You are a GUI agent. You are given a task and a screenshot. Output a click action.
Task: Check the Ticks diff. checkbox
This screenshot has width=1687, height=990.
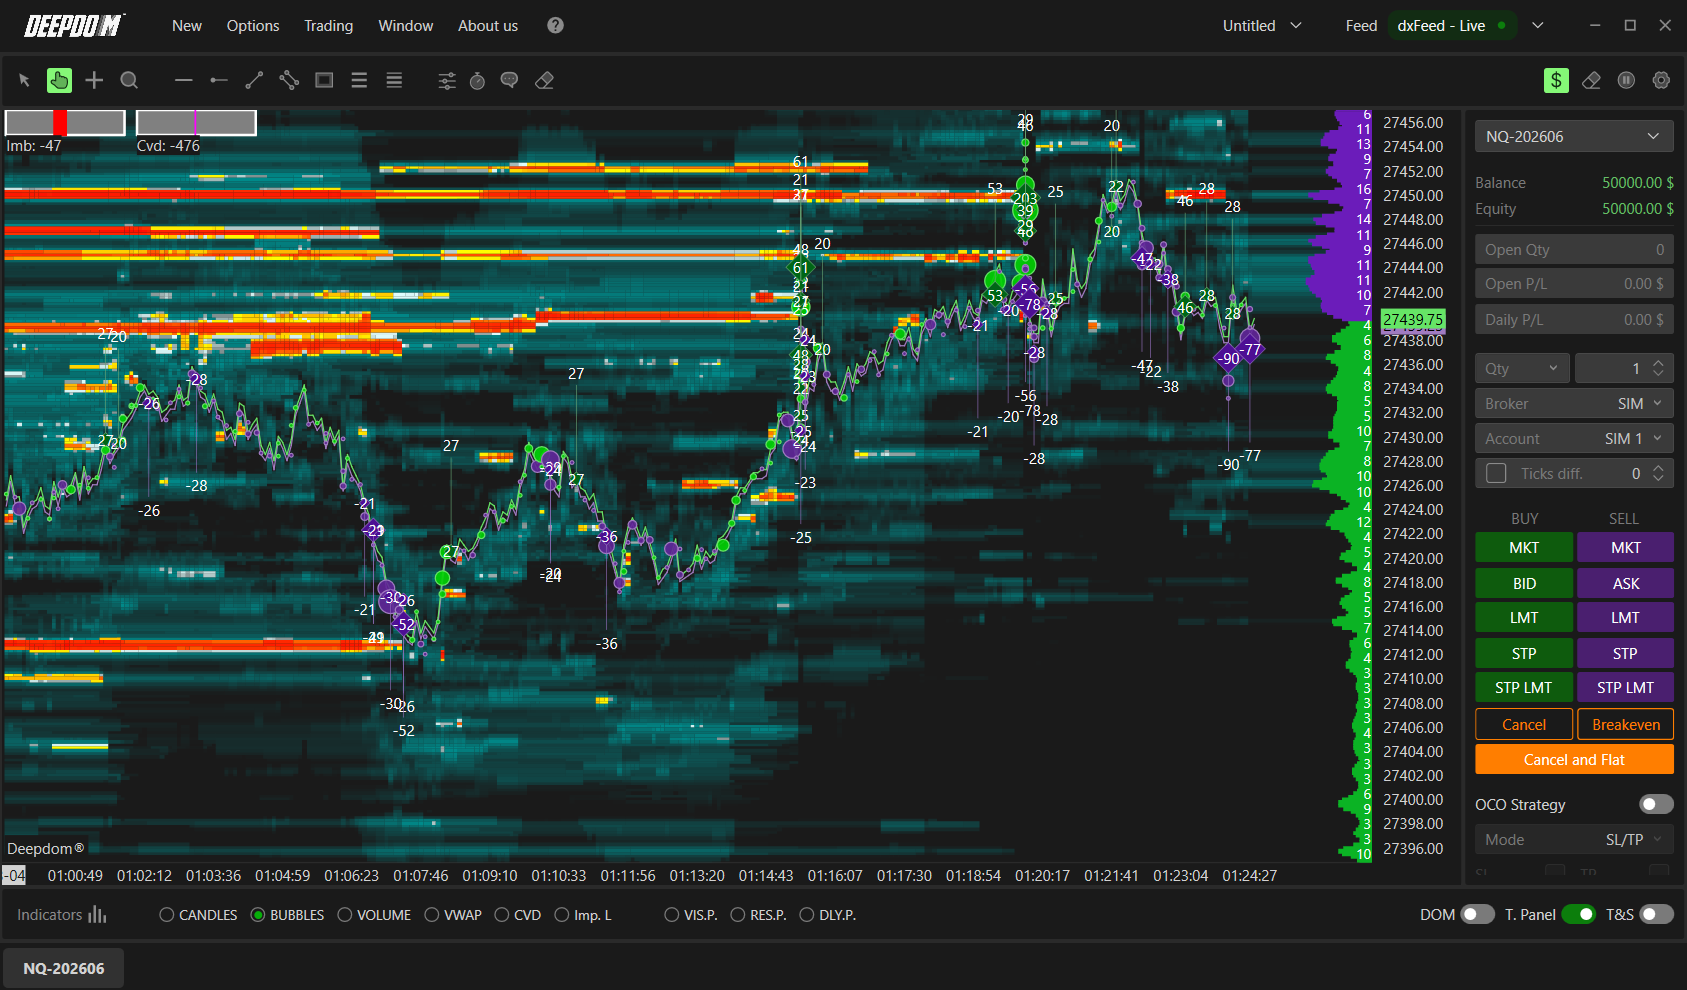click(1496, 474)
